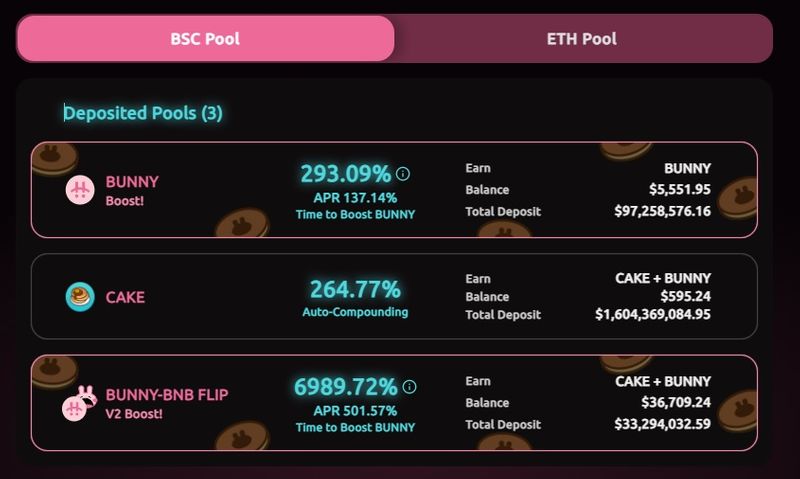Click Time to Boost BUNNY under APR 501.57%
The width and height of the screenshot is (800, 479).
tap(355, 427)
